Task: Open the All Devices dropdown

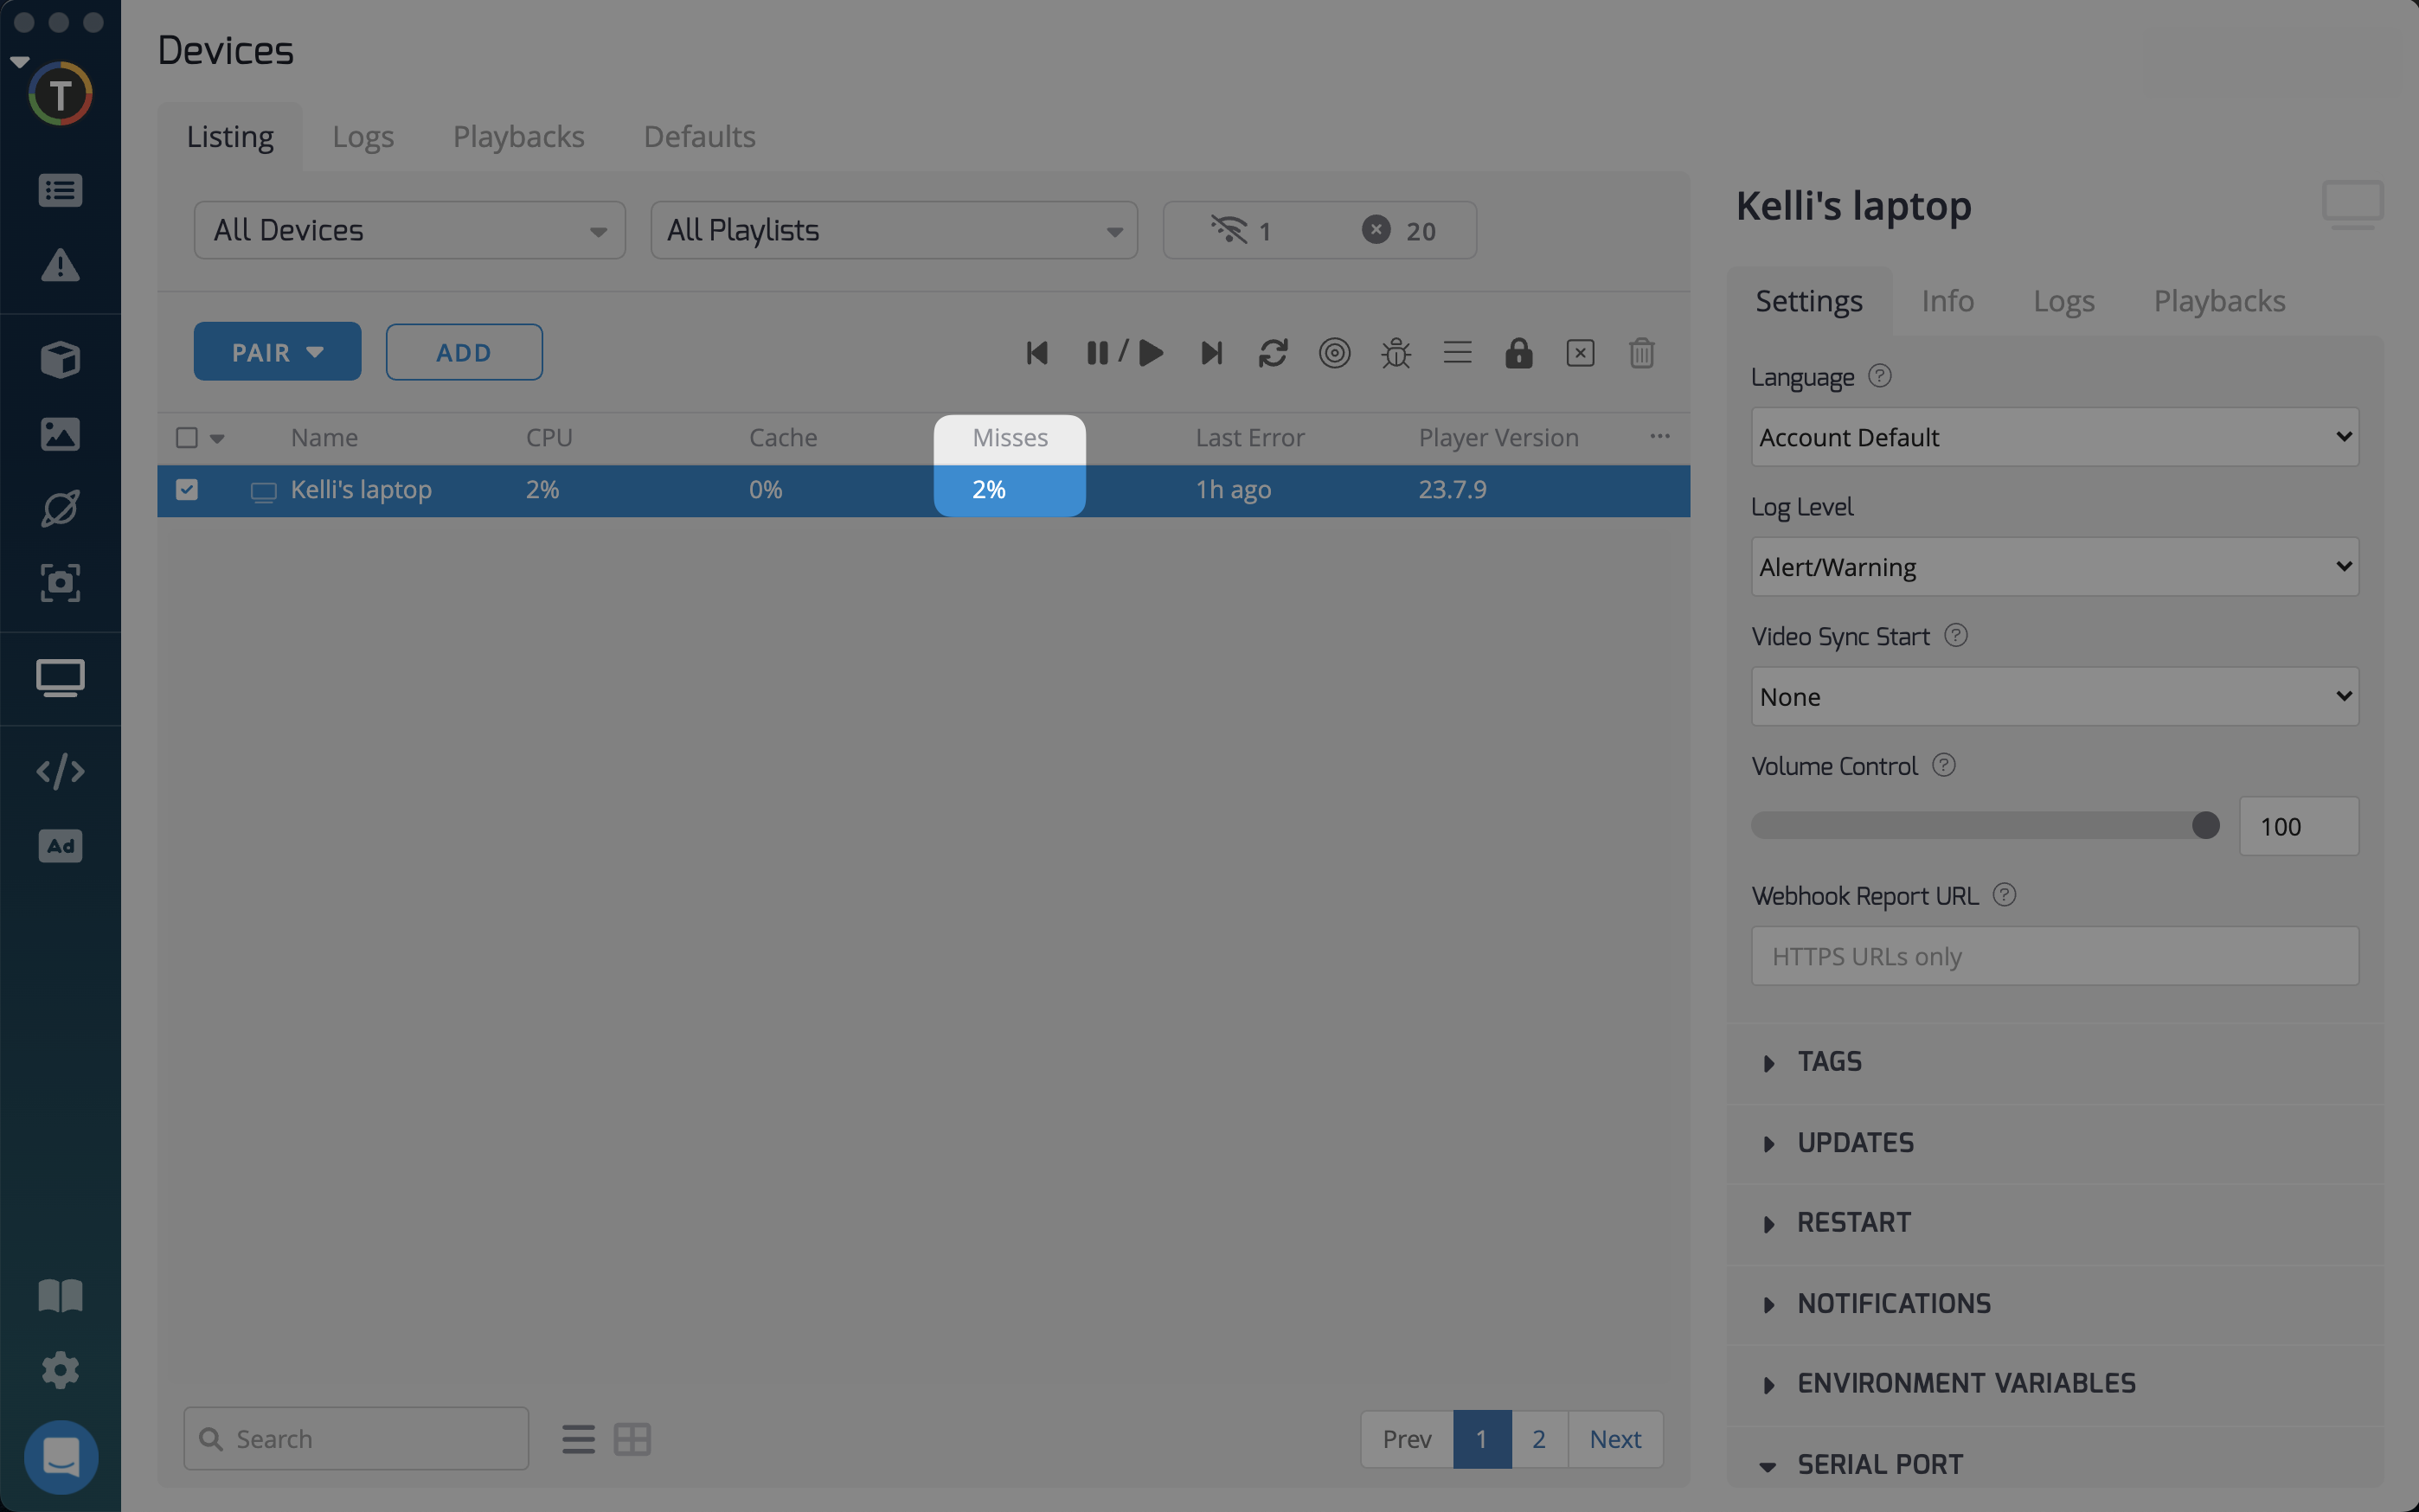Action: tap(409, 231)
